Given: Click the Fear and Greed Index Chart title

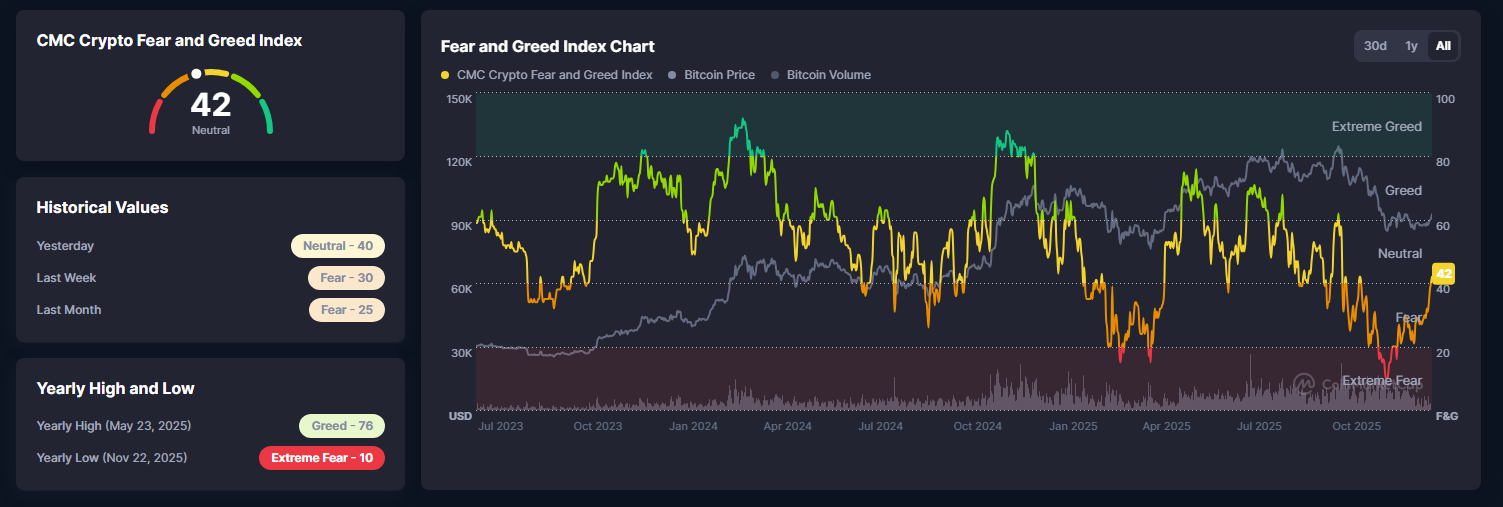Looking at the screenshot, I should click(x=548, y=46).
